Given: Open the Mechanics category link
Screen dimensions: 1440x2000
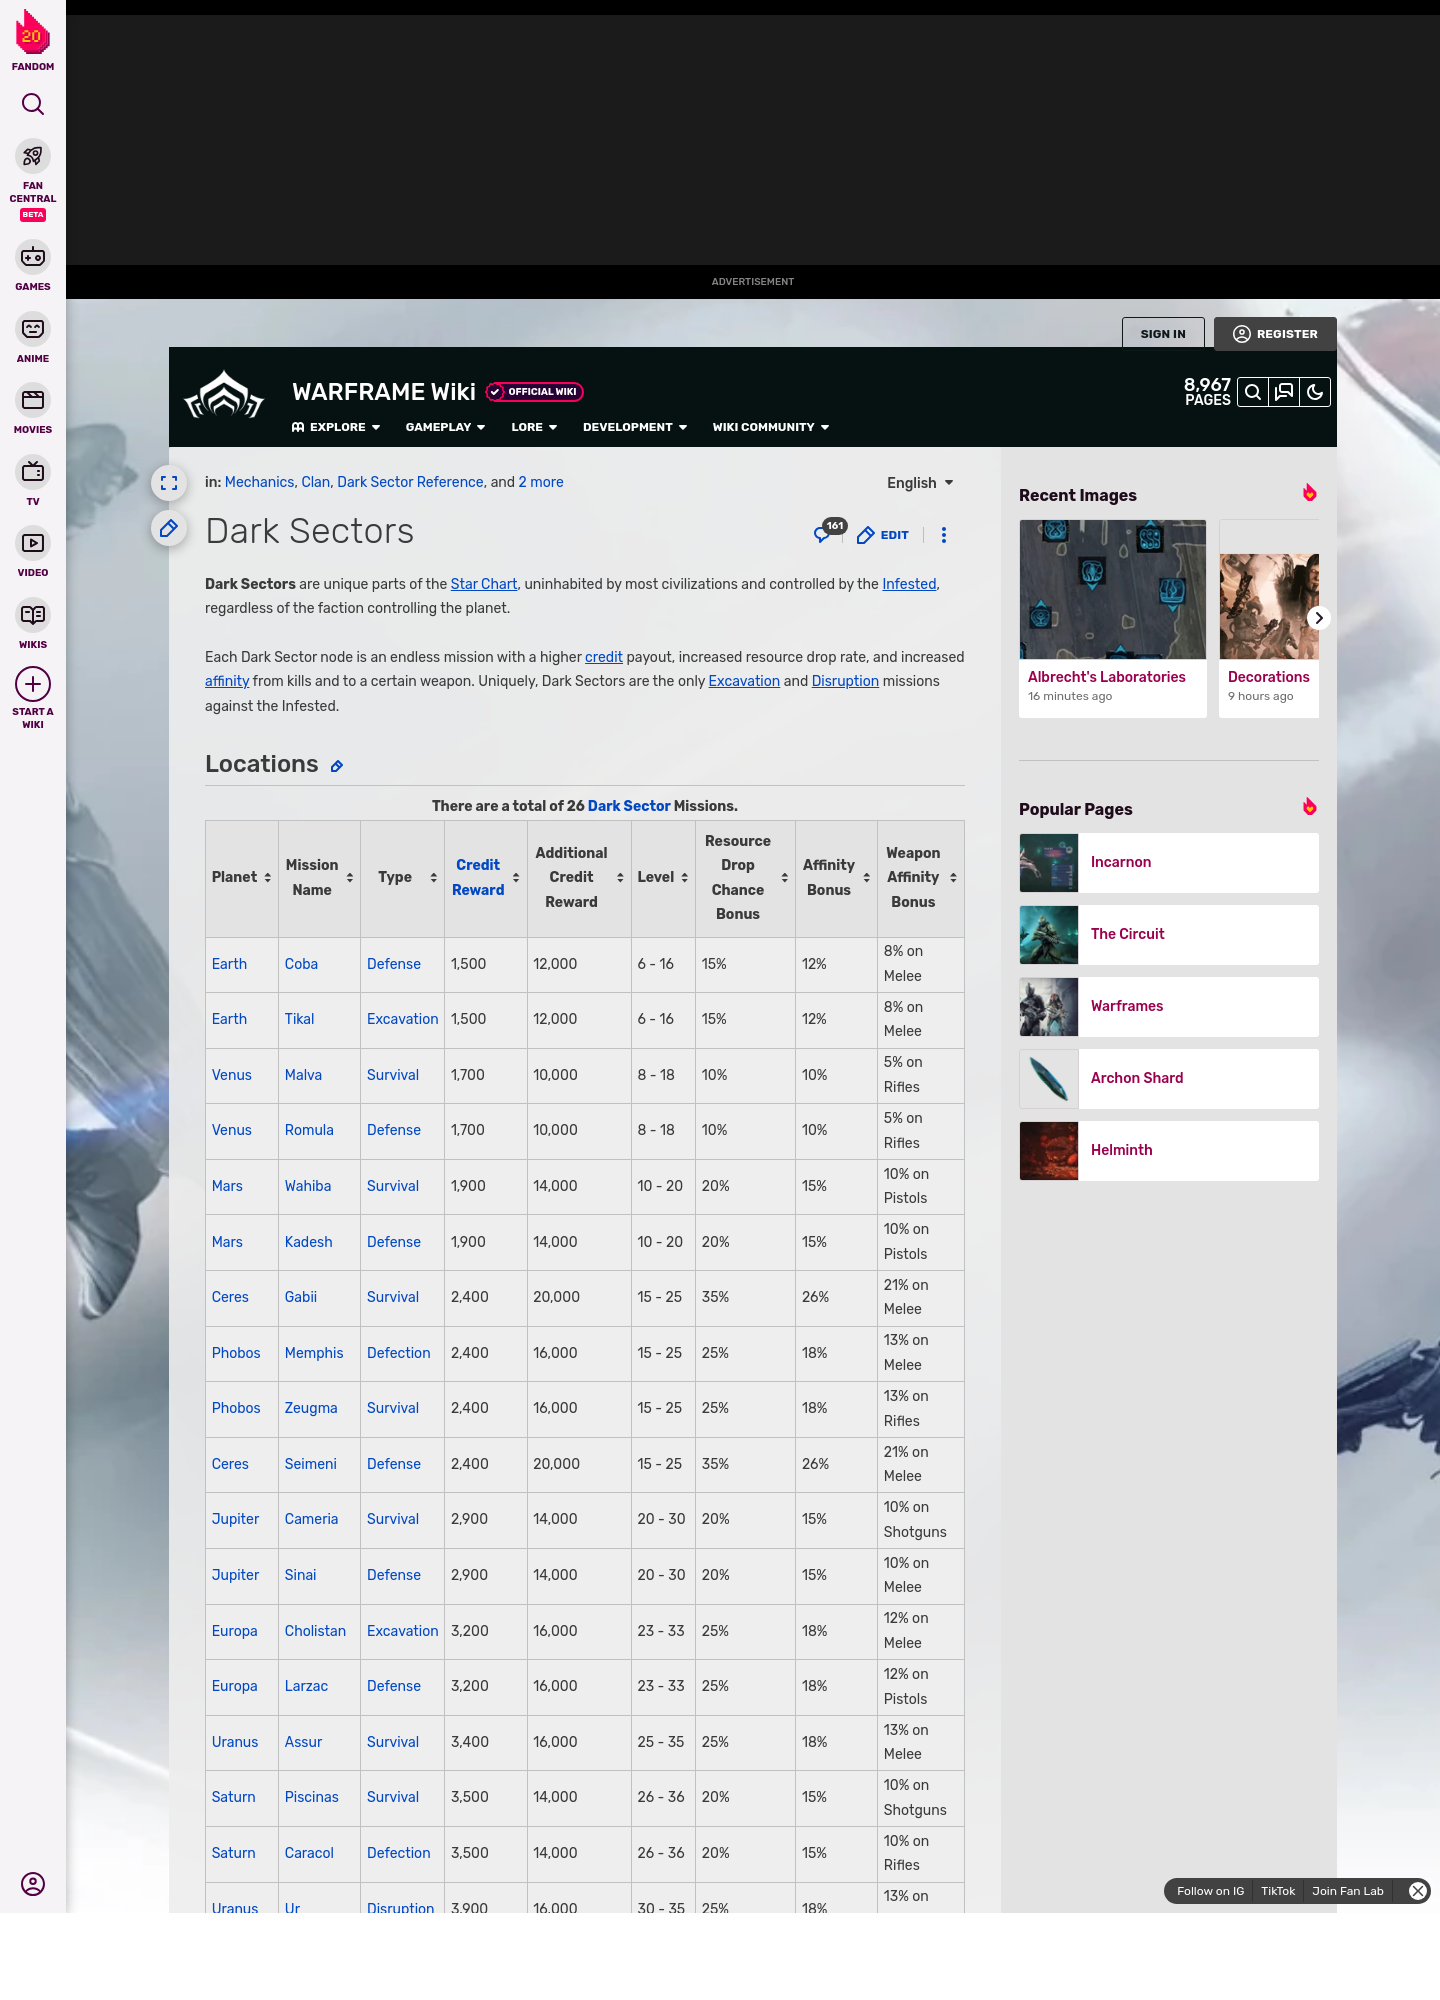Looking at the screenshot, I should pyautogui.click(x=259, y=482).
